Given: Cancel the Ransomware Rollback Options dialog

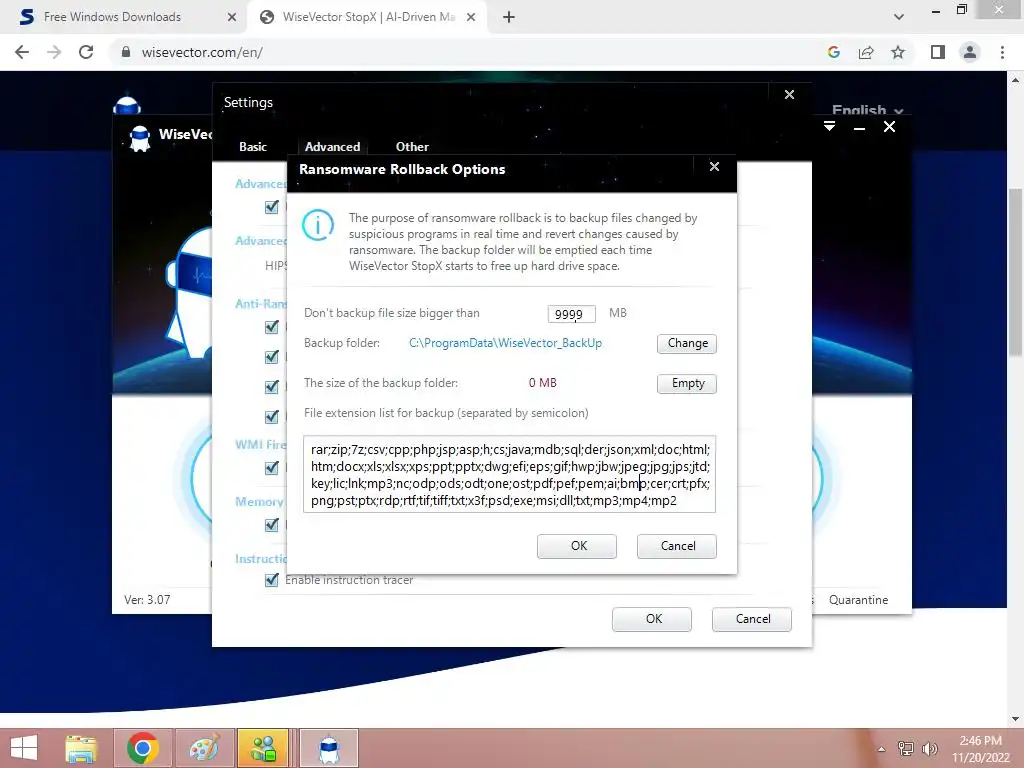Looking at the screenshot, I should tap(677, 546).
